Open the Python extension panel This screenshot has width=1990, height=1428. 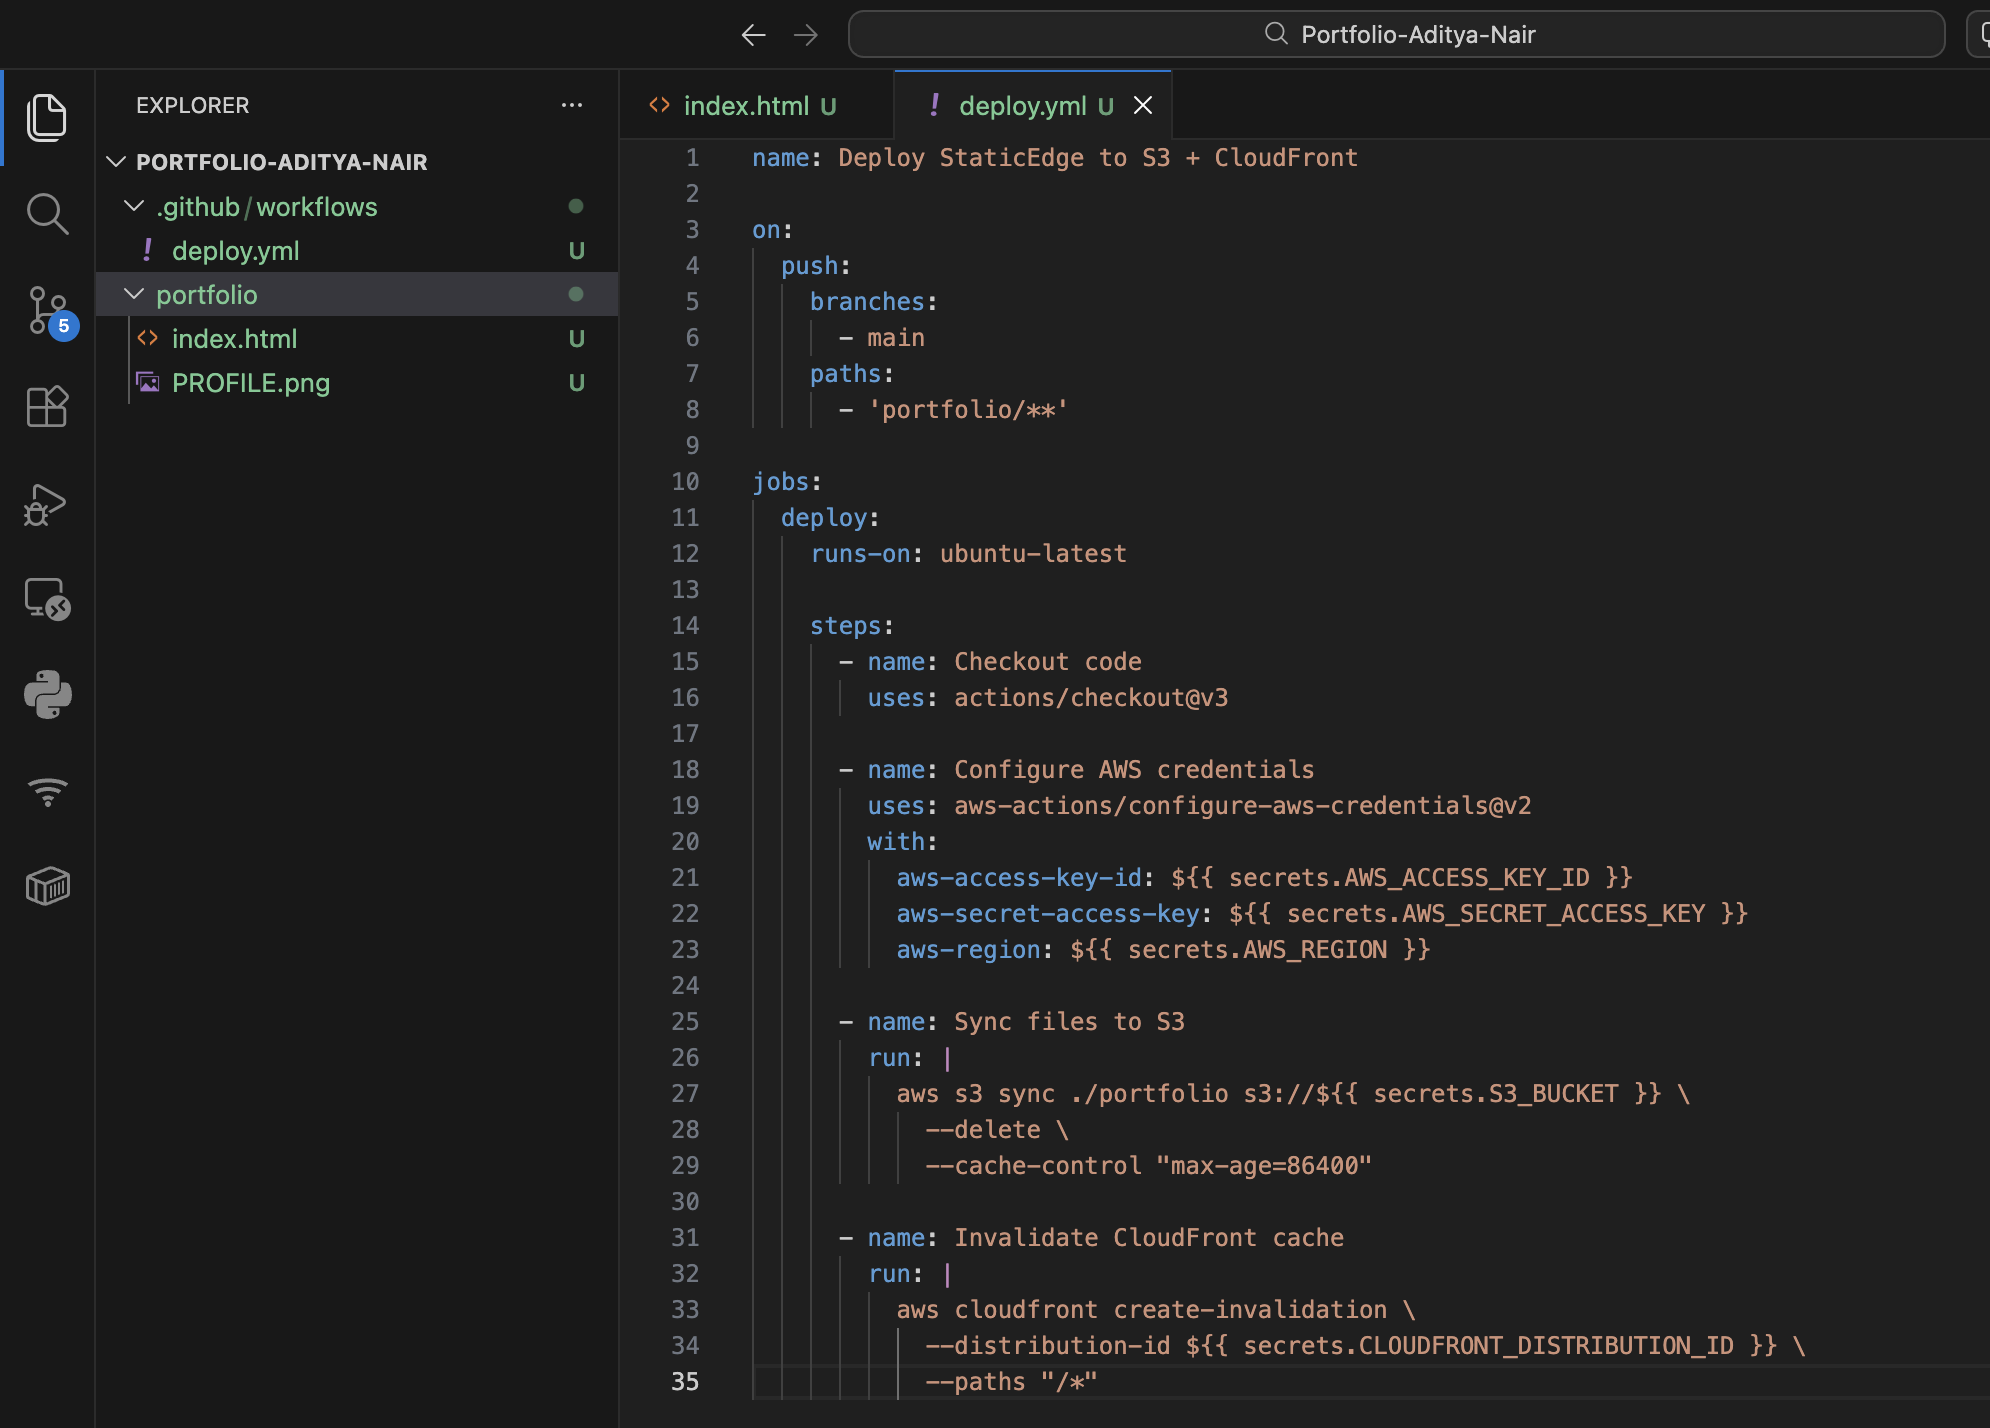(x=47, y=694)
